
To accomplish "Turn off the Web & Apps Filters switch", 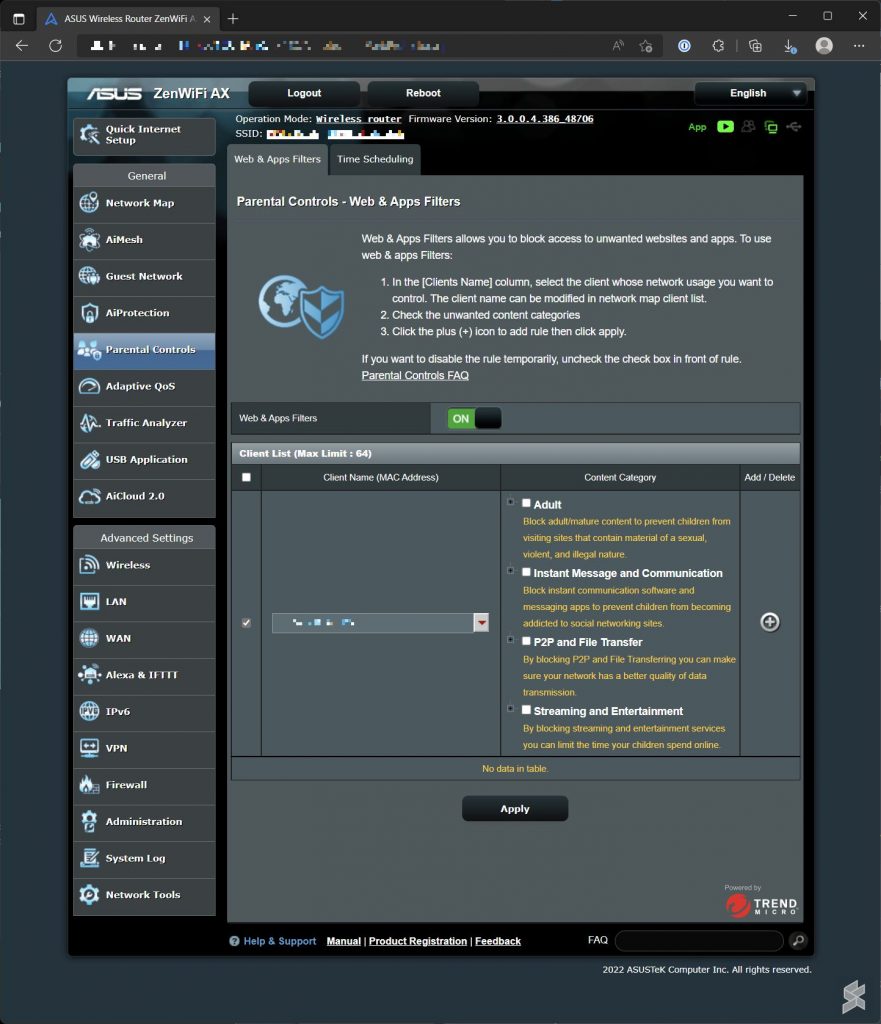I will tap(475, 419).
